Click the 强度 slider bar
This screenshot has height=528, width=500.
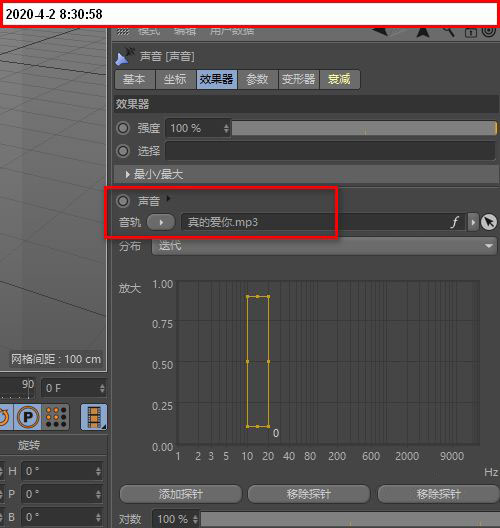(x=364, y=128)
